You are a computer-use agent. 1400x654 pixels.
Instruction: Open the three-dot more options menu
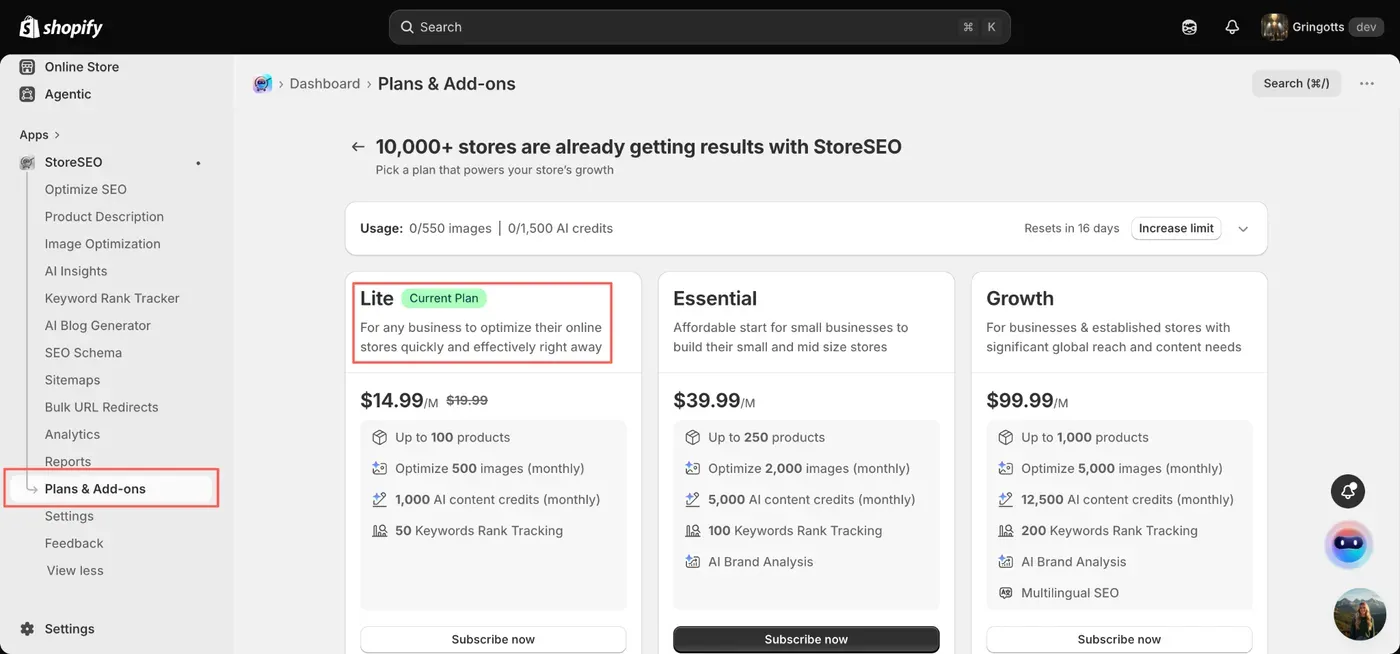coord(1366,84)
